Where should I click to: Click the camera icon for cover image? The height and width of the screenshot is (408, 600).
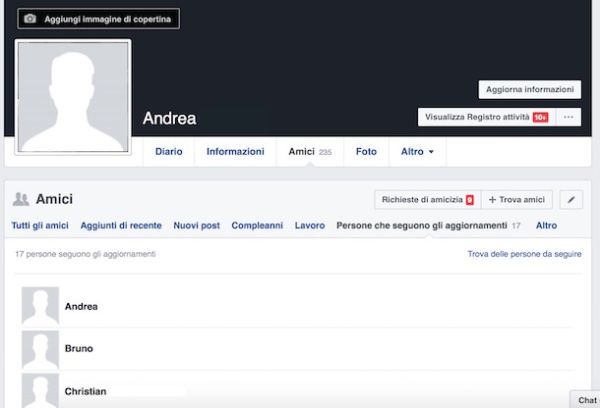coord(30,19)
